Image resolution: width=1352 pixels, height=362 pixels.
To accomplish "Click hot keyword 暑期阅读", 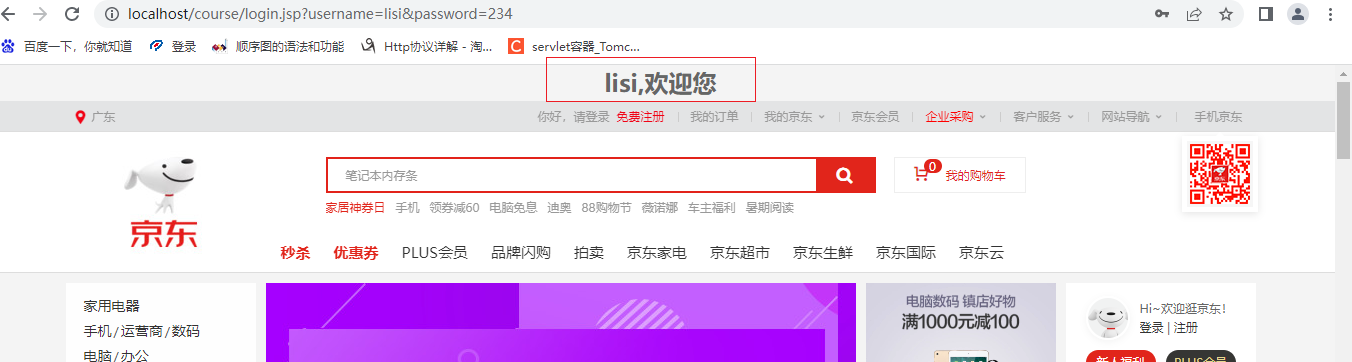I will [769, 208].
